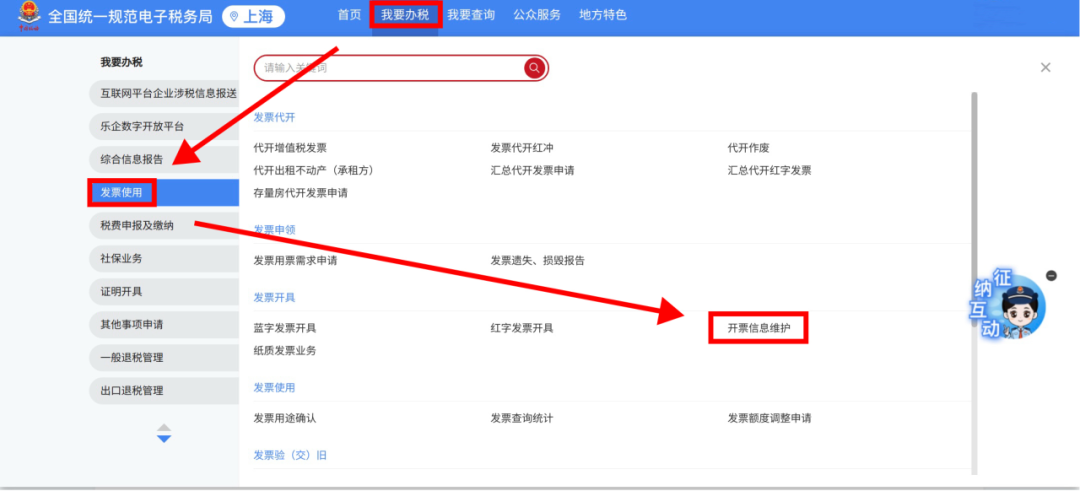Image resolution: width=1080 pixels, height=491 pixels.
Task: Open 发票代开红冲 link
Action: (522, 147)
